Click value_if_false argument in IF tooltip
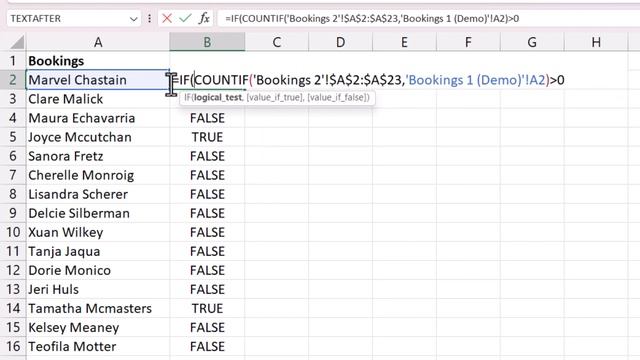Screen dimensions: 640x360 [x=338, y=98]
